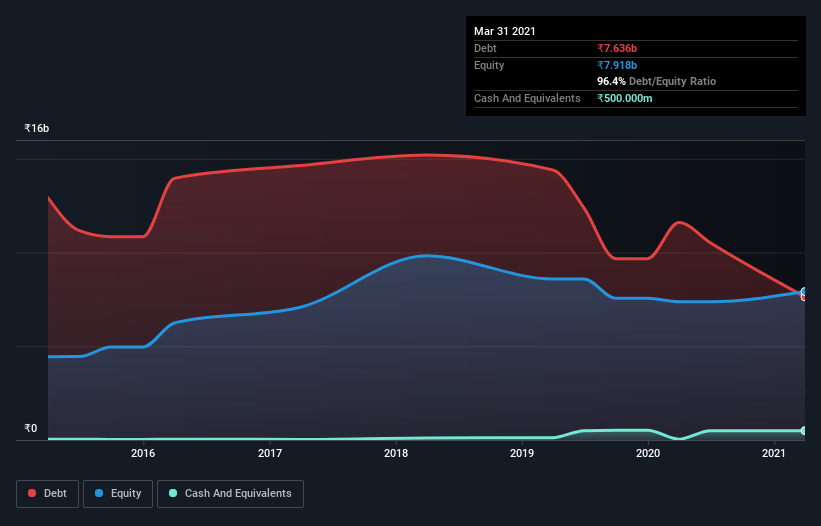Click the ₹500.000m cash value
Viewport: 821px width, 526px height.
(625, 98)
